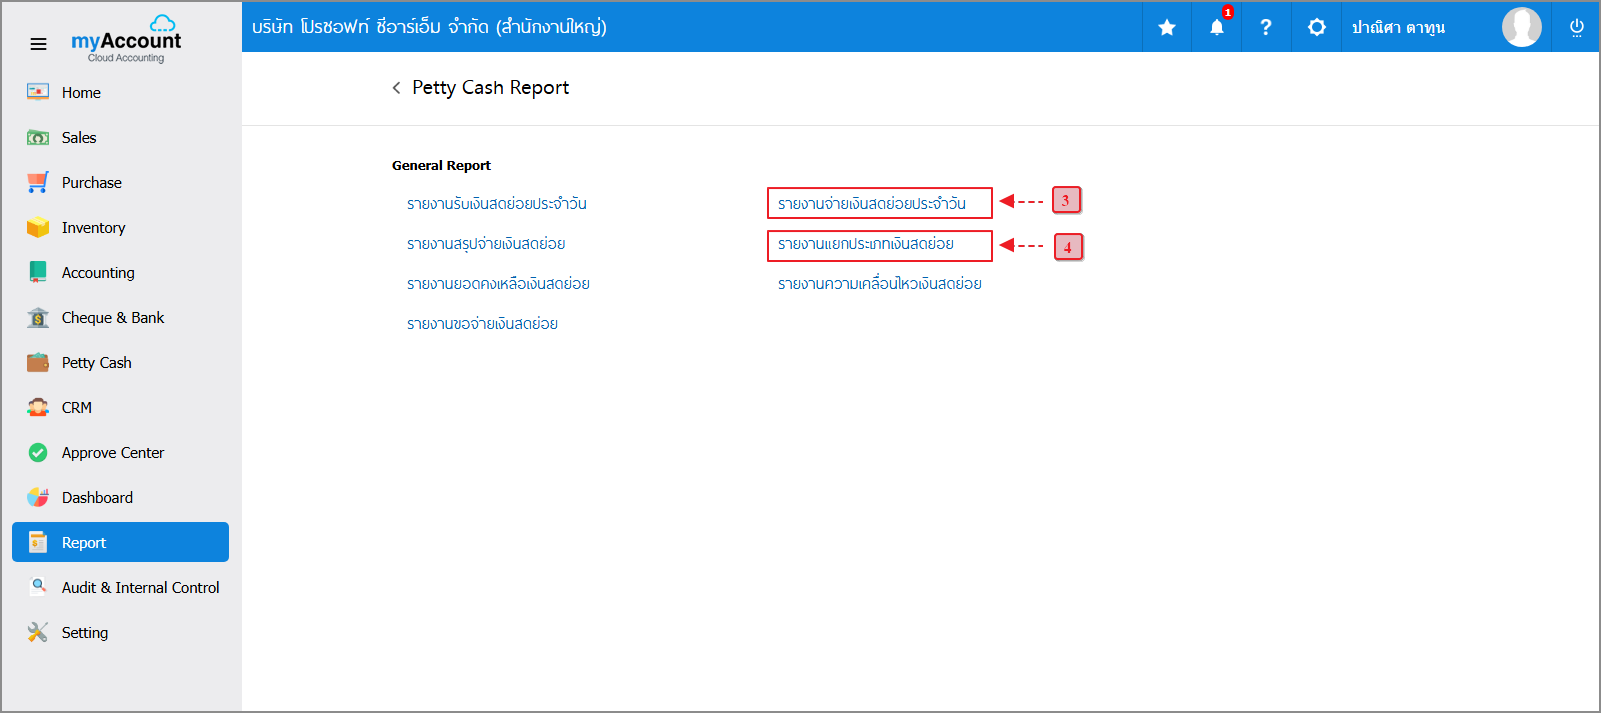
Task: Select Purchase in the sidebar
Action: click(91, 183)
